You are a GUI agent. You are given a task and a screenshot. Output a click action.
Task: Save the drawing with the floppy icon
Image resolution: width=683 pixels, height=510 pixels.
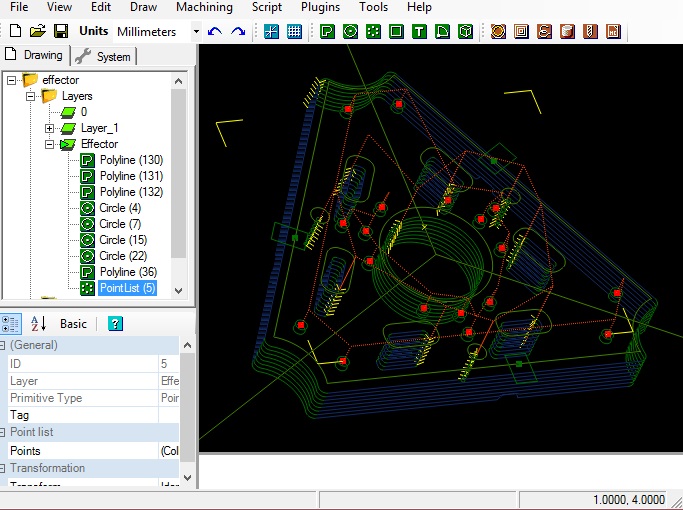point(61,31)
